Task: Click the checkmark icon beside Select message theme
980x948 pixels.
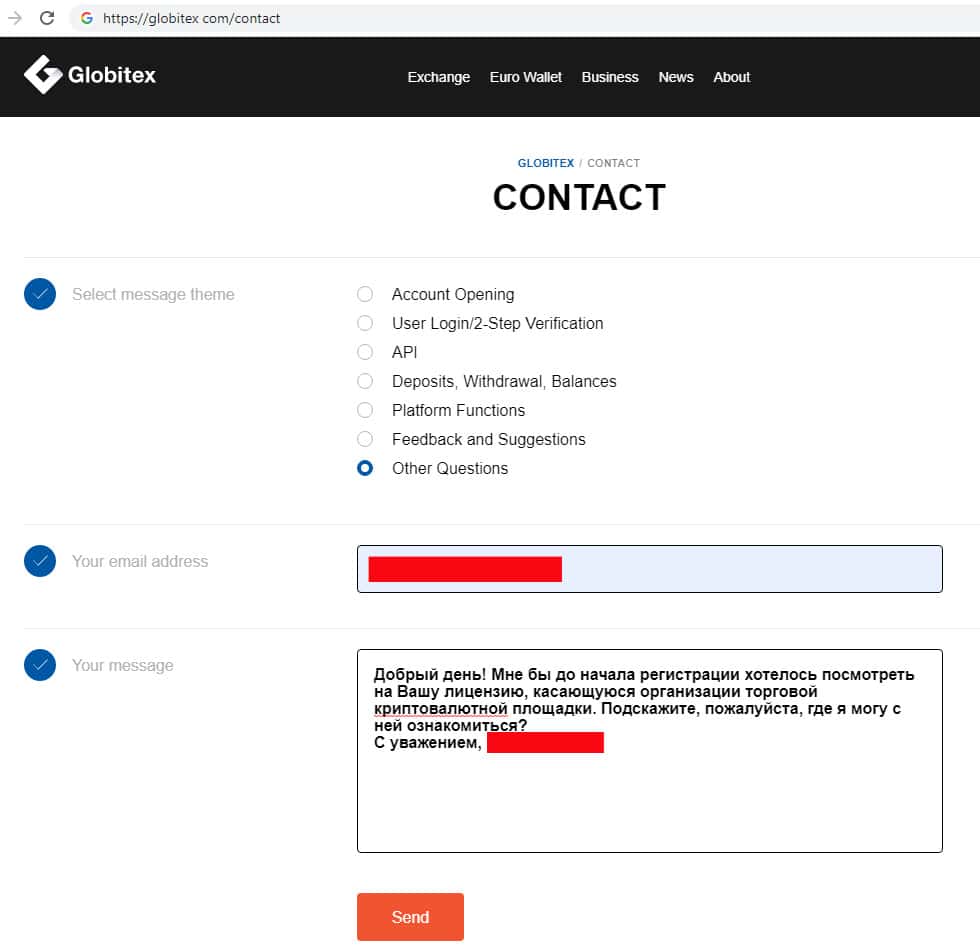Action: point(40,294)
